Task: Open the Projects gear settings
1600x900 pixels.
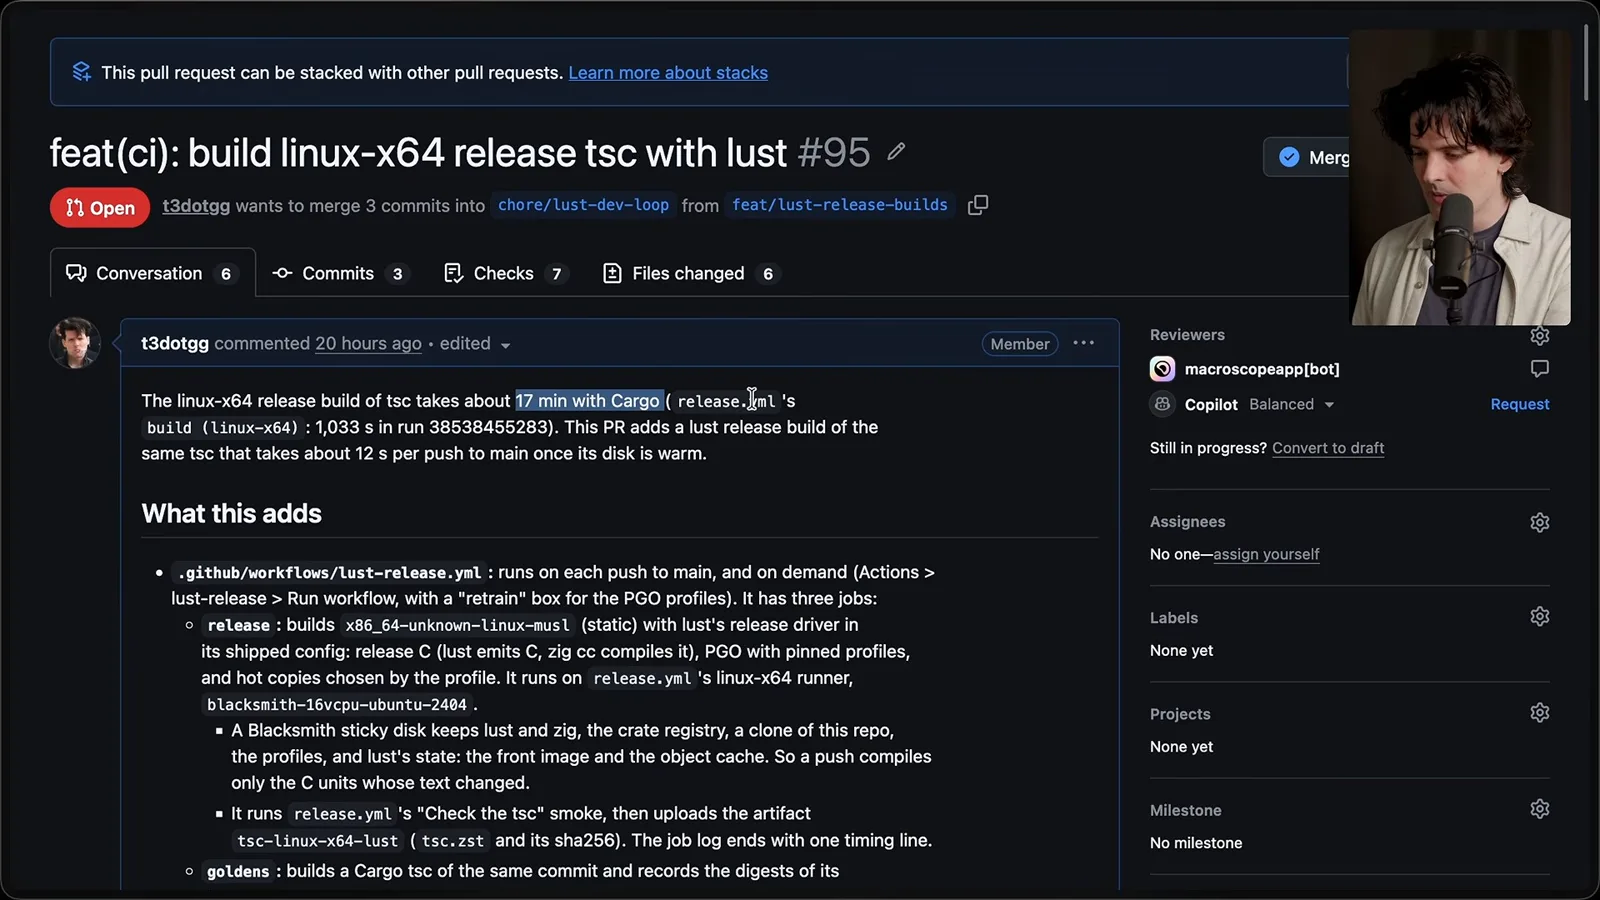Action: [1540, 712]
